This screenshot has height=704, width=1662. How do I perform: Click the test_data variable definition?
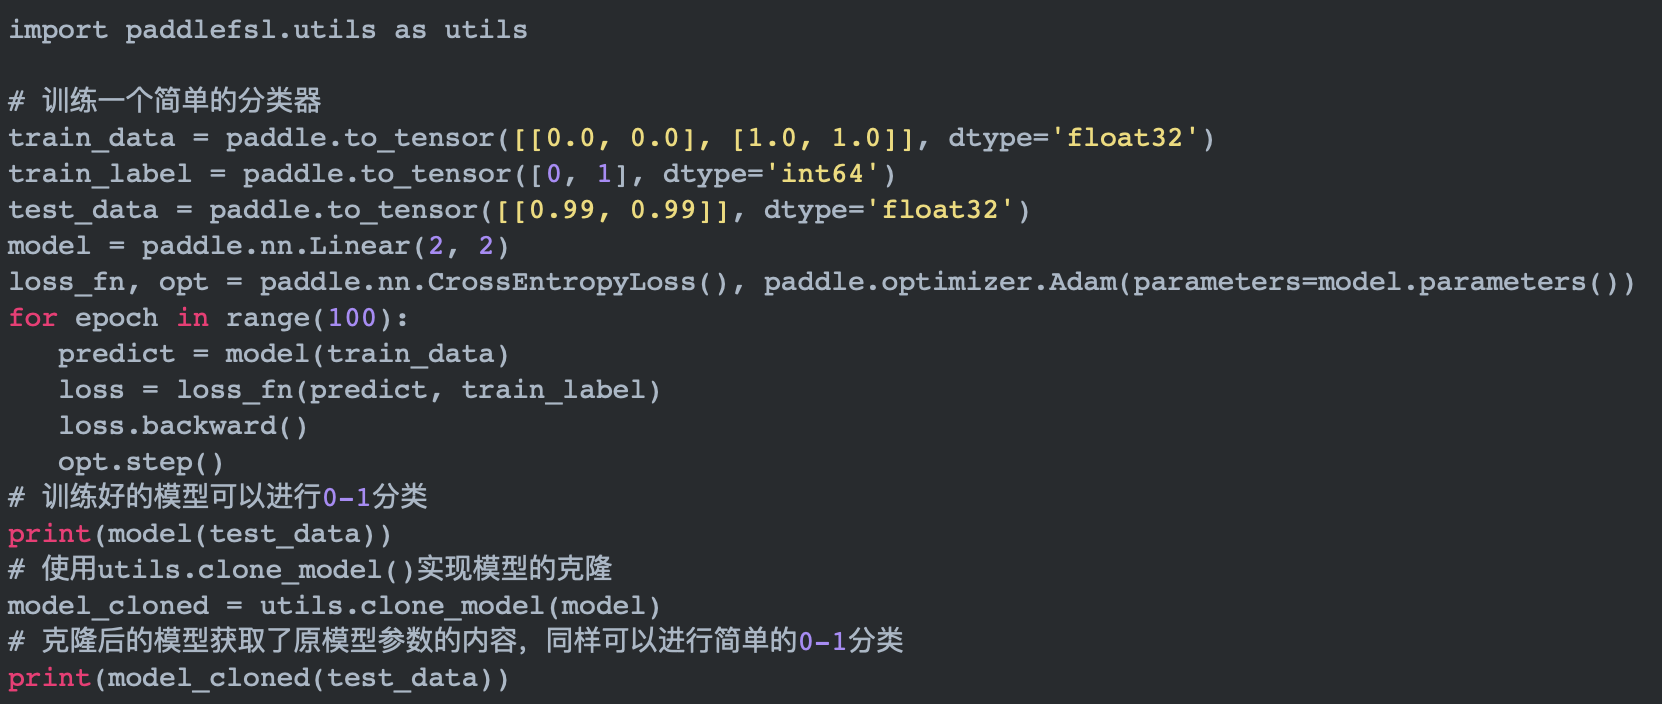[83, 210]
